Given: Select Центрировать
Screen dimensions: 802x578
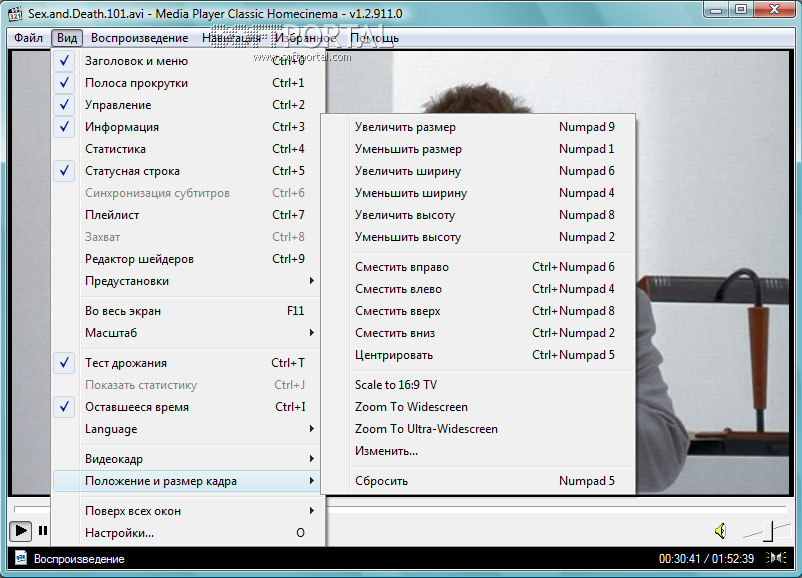Looking at the screenshot, I should (x=478, y=355).
